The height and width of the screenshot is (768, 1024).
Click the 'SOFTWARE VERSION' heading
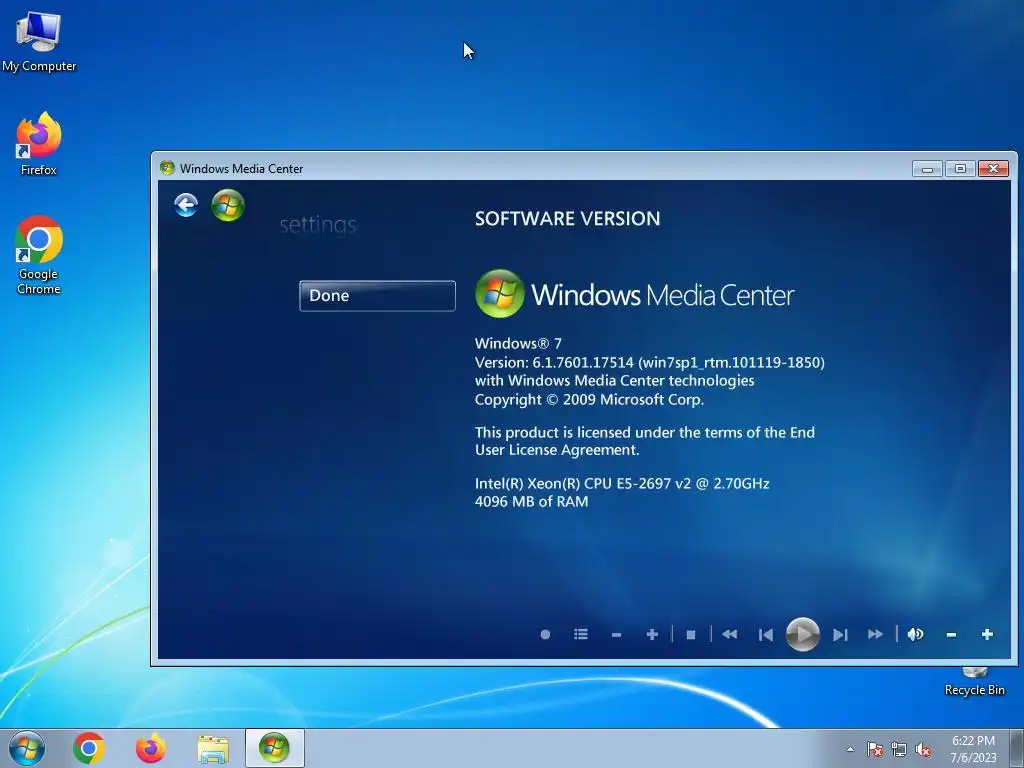click(x=568, y=218)
